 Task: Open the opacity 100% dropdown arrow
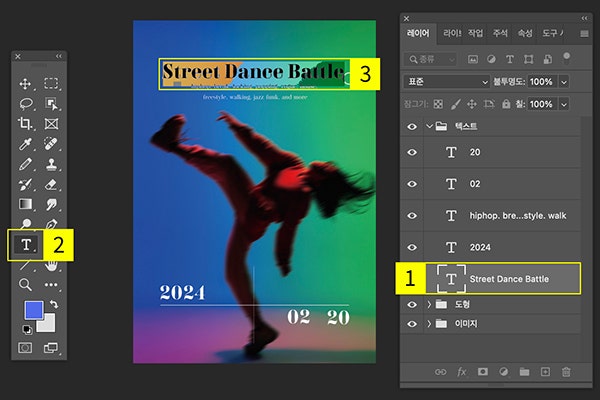564,82
